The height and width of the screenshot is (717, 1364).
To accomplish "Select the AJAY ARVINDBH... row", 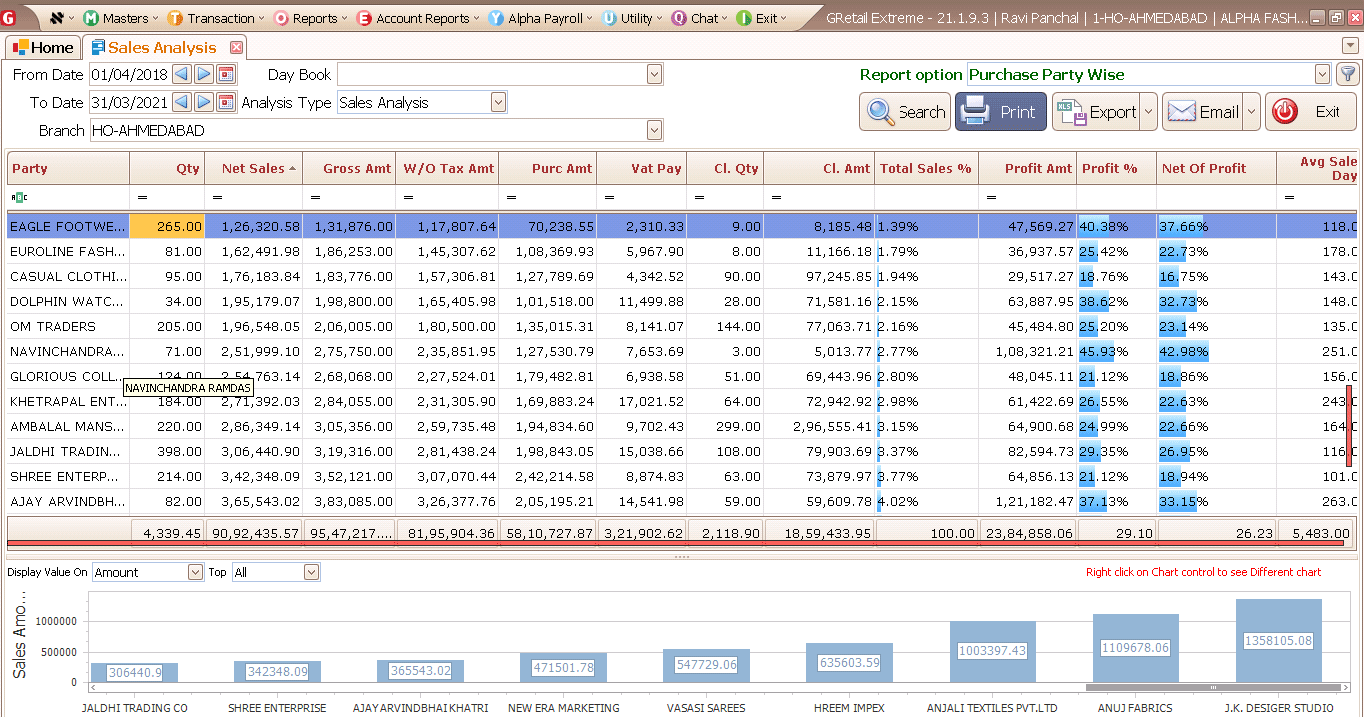I will (x=682, y=502).
